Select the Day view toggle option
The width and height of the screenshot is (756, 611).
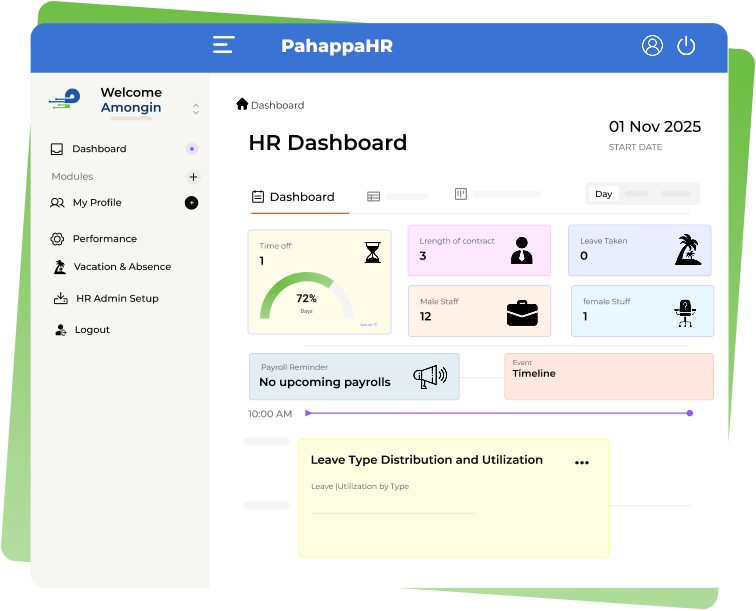pos(603,194)
